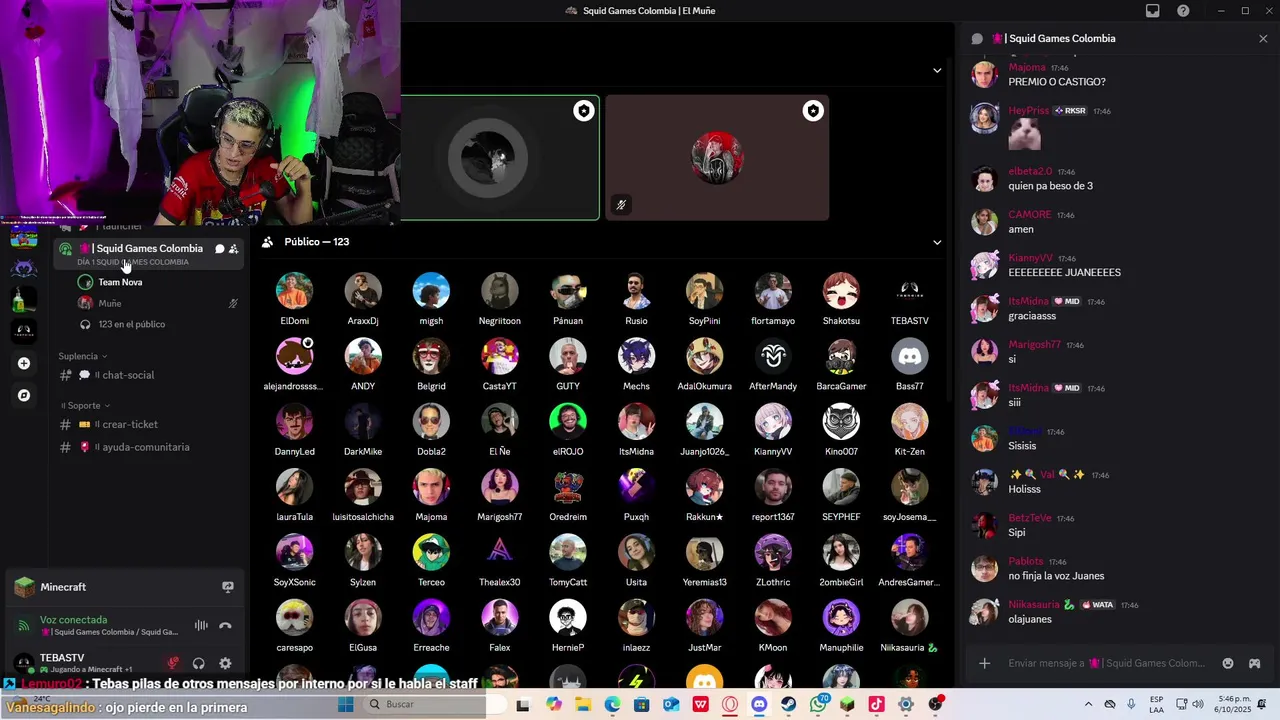The image size is (1280, 720).
Task: Click the plus attach button in chat box
Action: pos(984,663)
